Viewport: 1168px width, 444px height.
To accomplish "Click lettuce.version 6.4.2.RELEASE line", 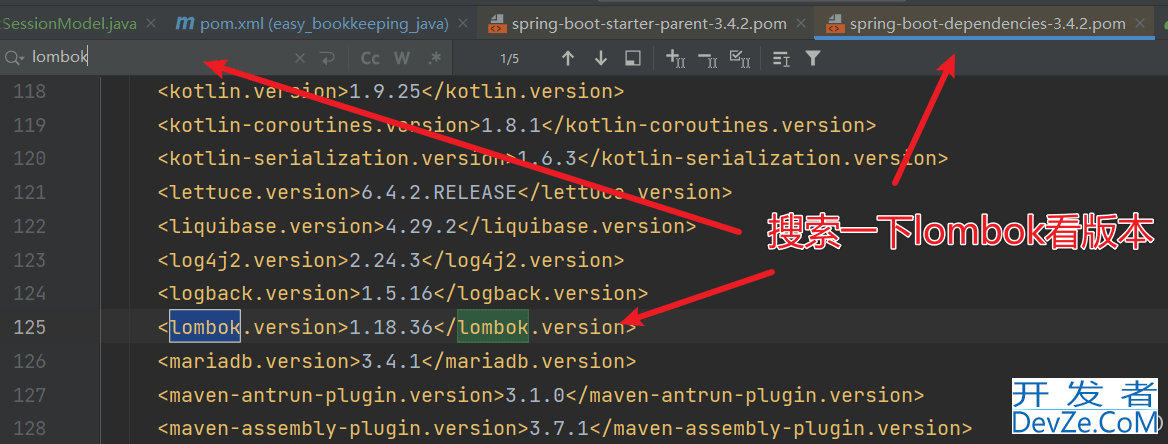I will pos(445,192).
